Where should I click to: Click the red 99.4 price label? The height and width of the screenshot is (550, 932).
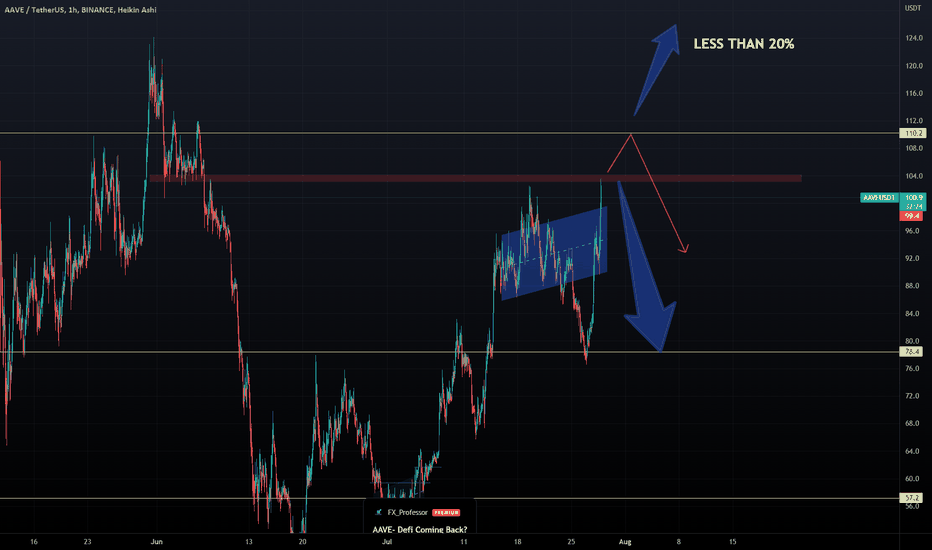point(912,216)
